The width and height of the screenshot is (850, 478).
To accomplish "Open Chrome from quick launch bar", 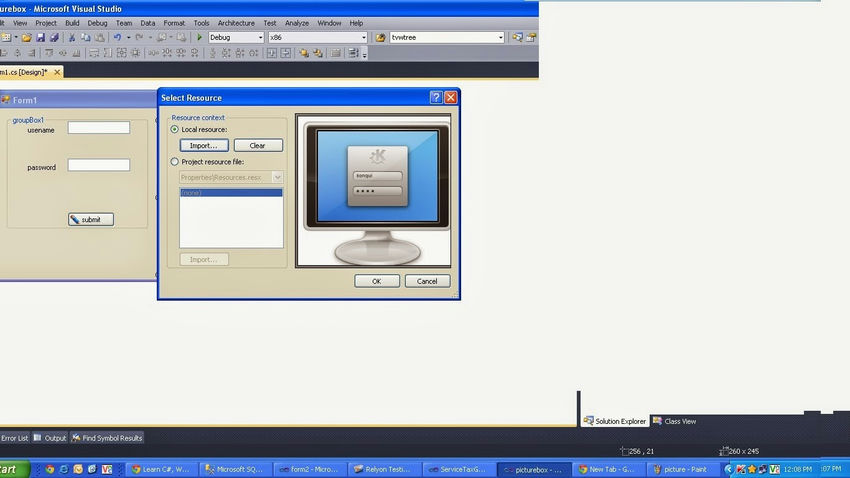I will (x=50, y=469).
